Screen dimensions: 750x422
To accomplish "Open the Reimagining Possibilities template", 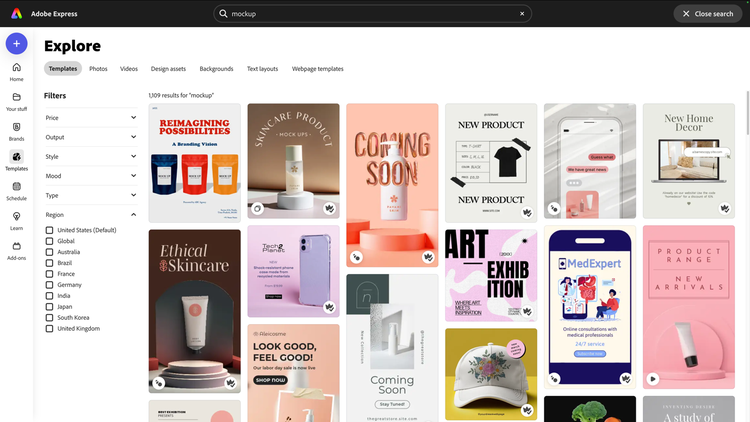I will pos(195,163).
